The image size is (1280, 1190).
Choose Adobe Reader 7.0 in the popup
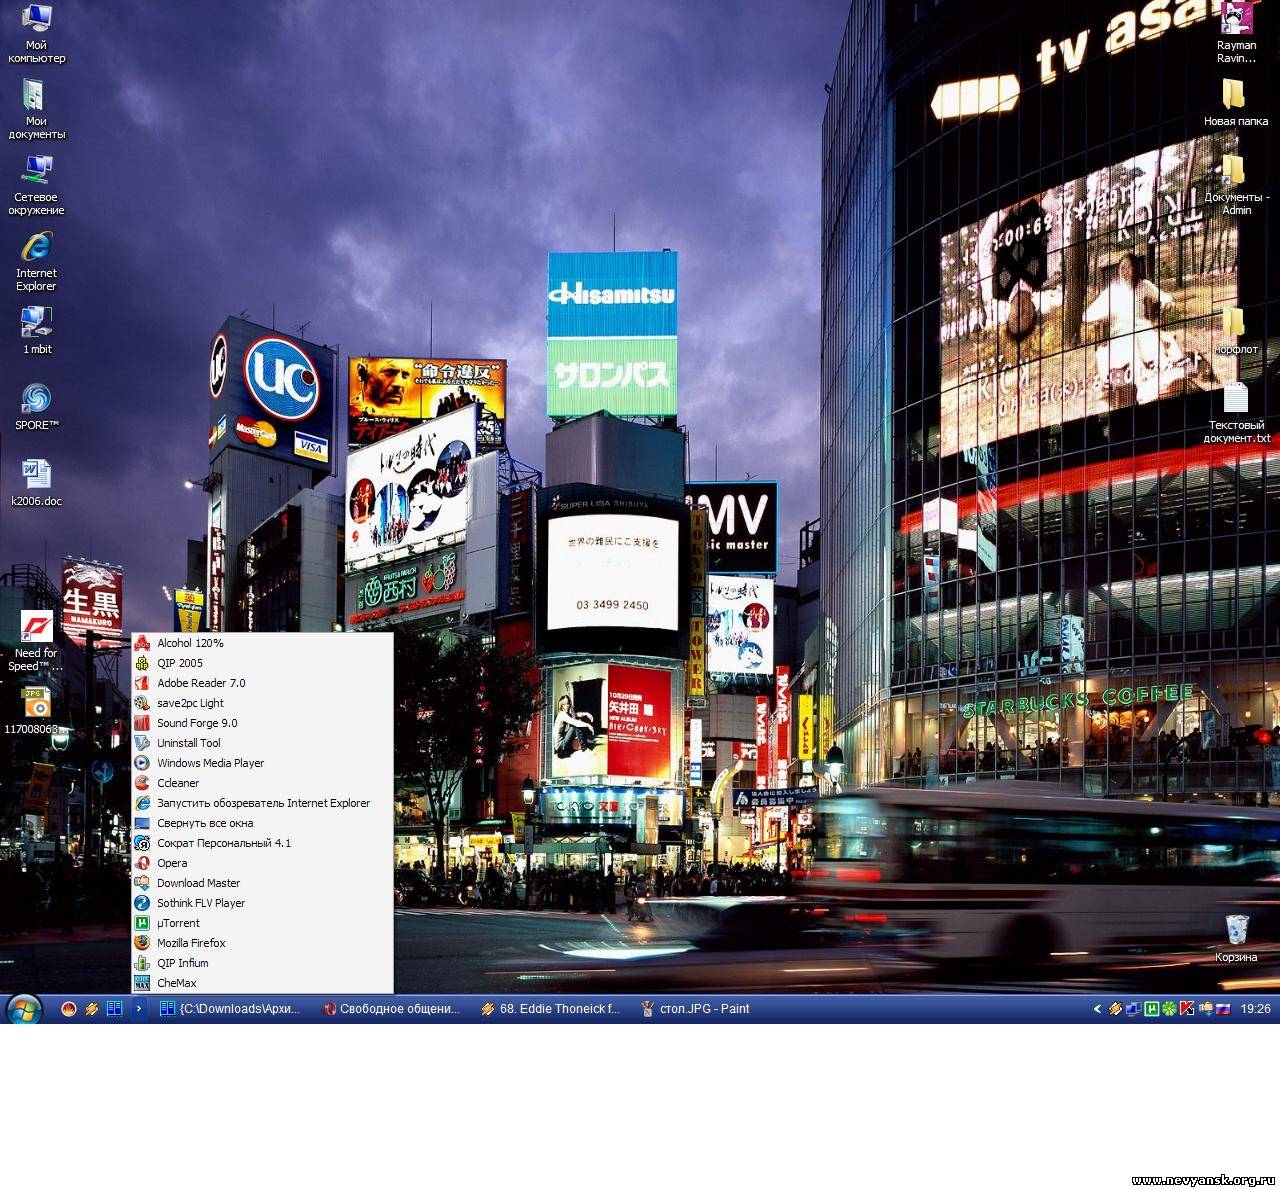coord(262,683)
